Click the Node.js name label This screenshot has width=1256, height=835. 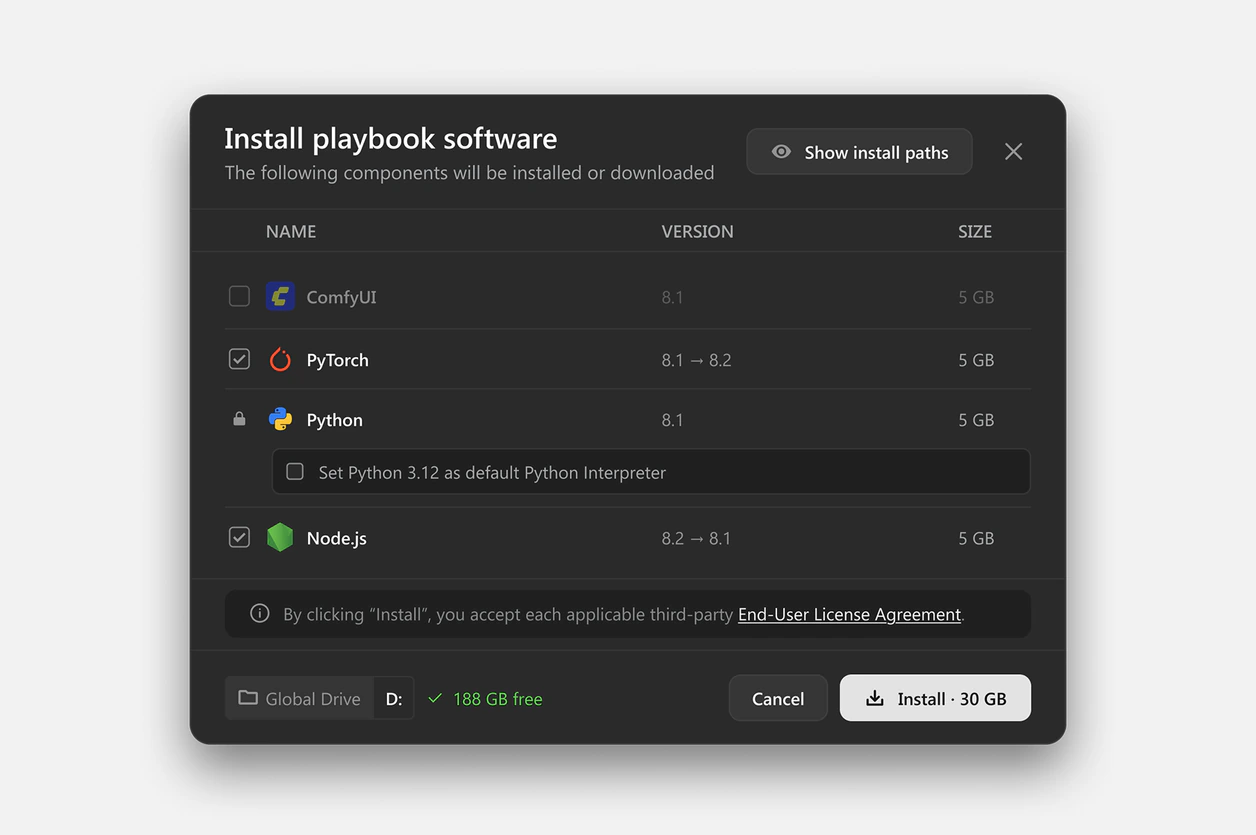pyautogui.click(x=336, y=538)
